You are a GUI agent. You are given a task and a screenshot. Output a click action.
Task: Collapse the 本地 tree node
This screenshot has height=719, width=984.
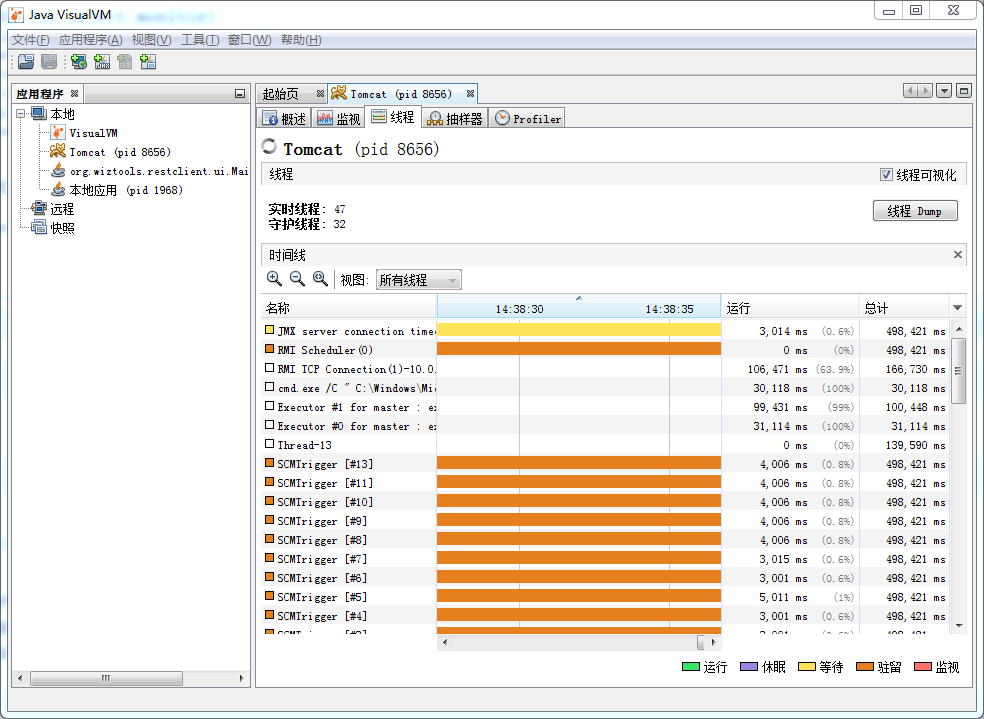pos(21,114)
